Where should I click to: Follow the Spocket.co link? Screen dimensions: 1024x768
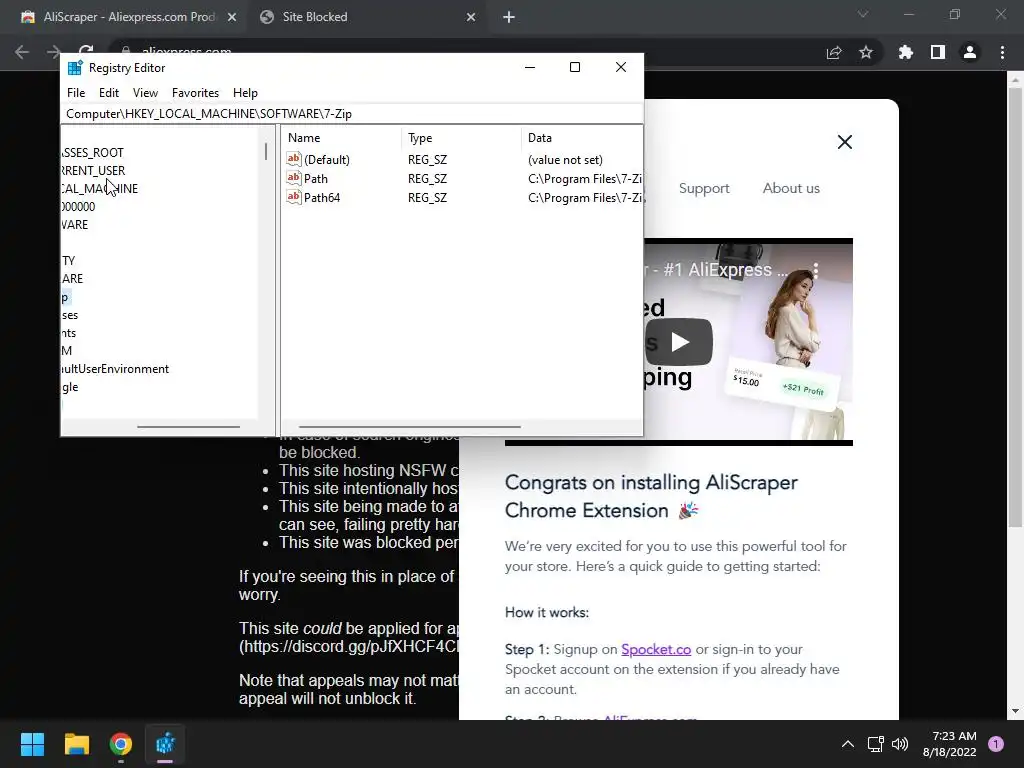(656, 649)
